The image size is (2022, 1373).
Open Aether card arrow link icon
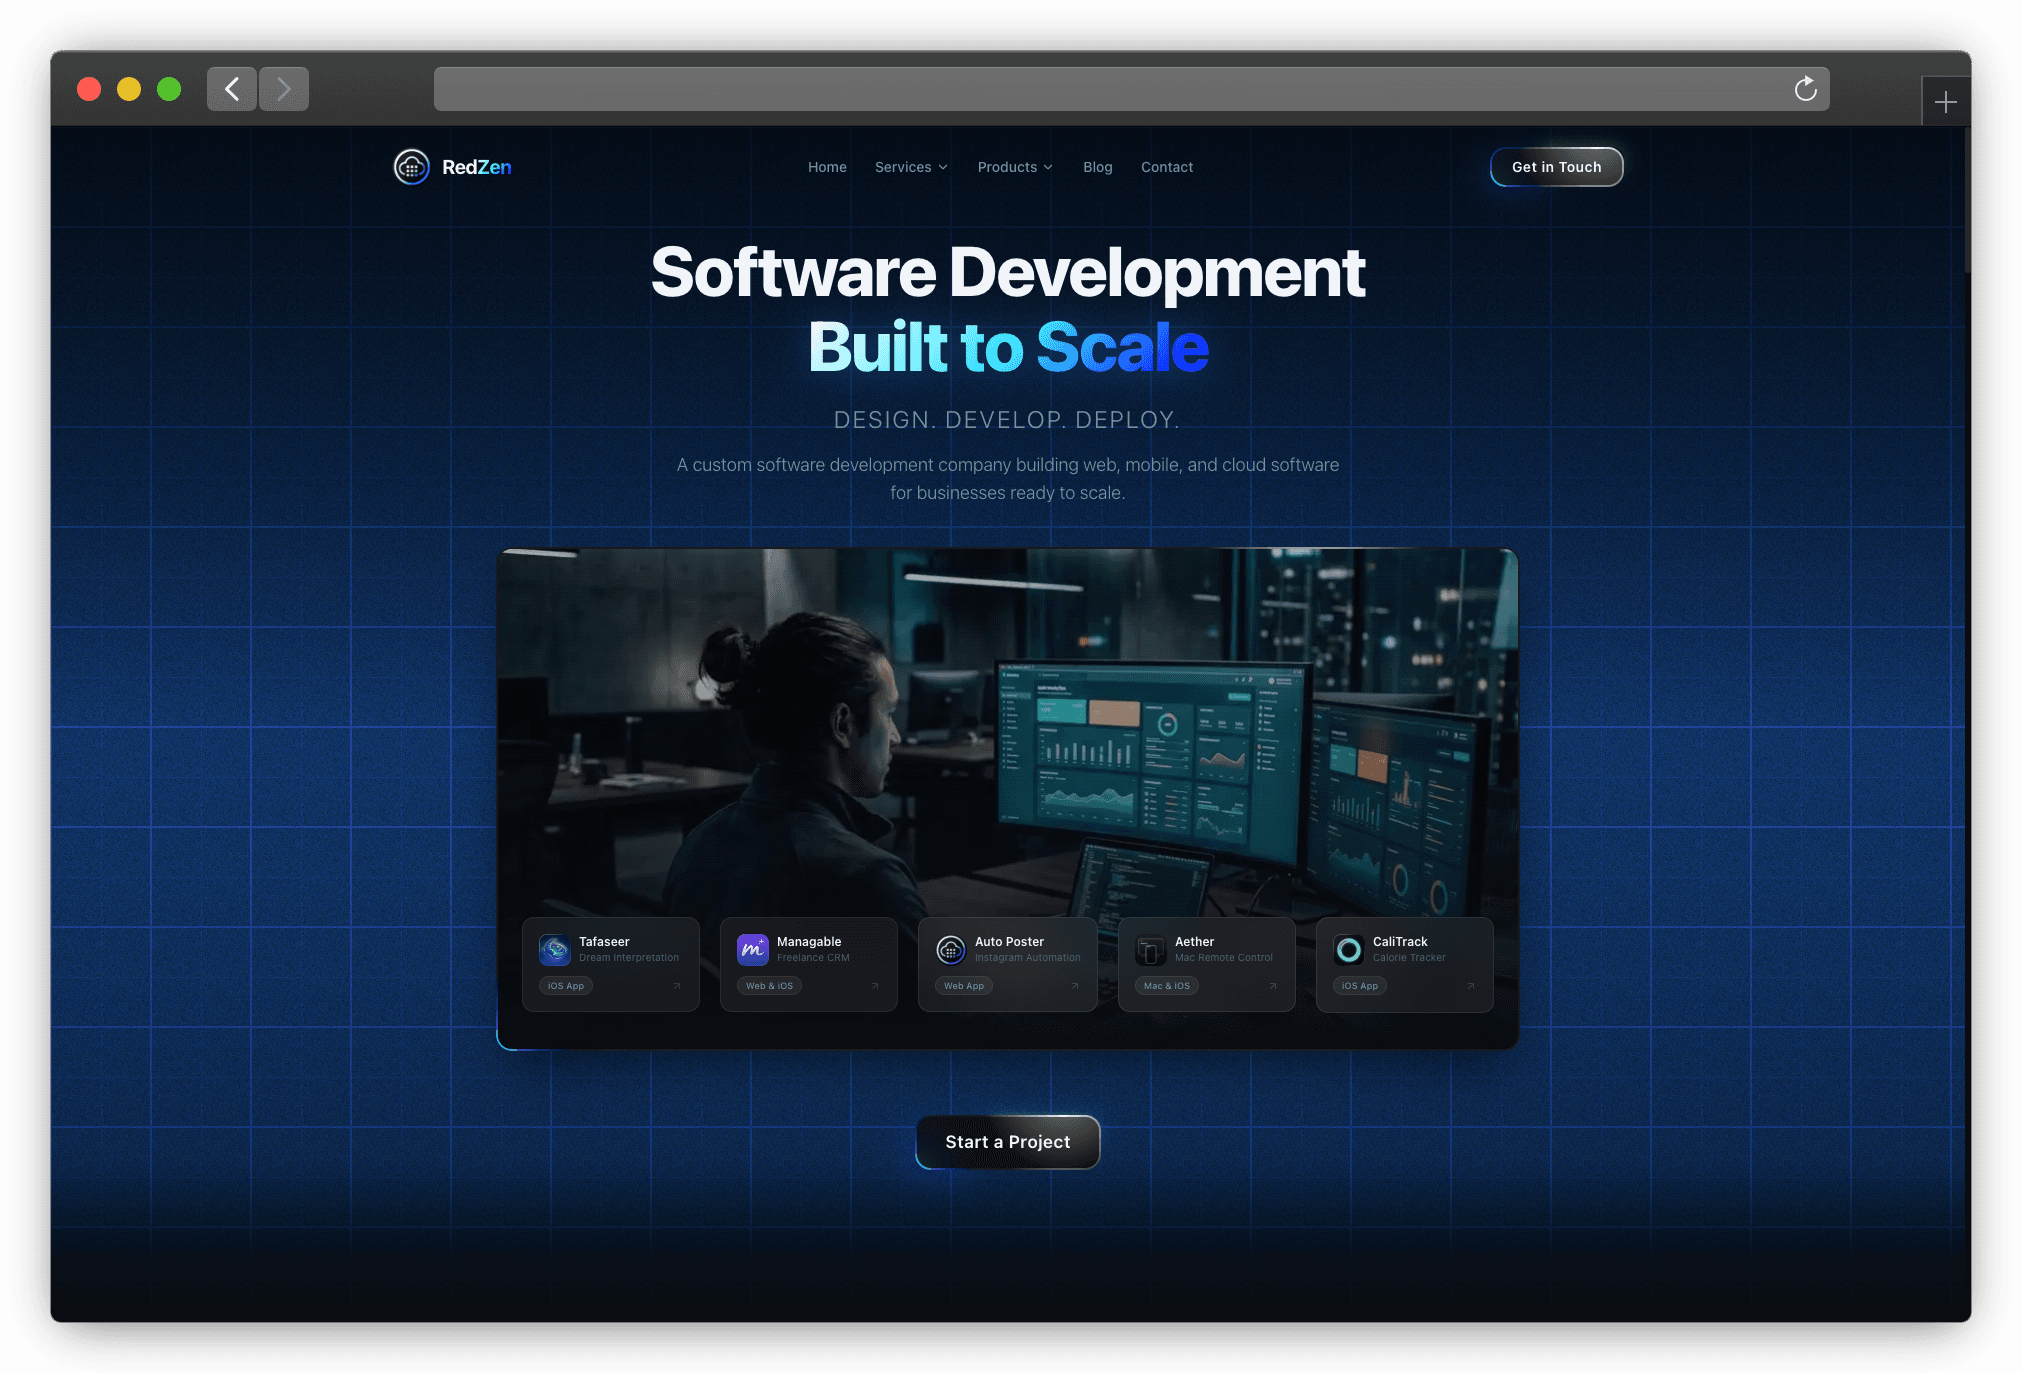coord(1273,986)
